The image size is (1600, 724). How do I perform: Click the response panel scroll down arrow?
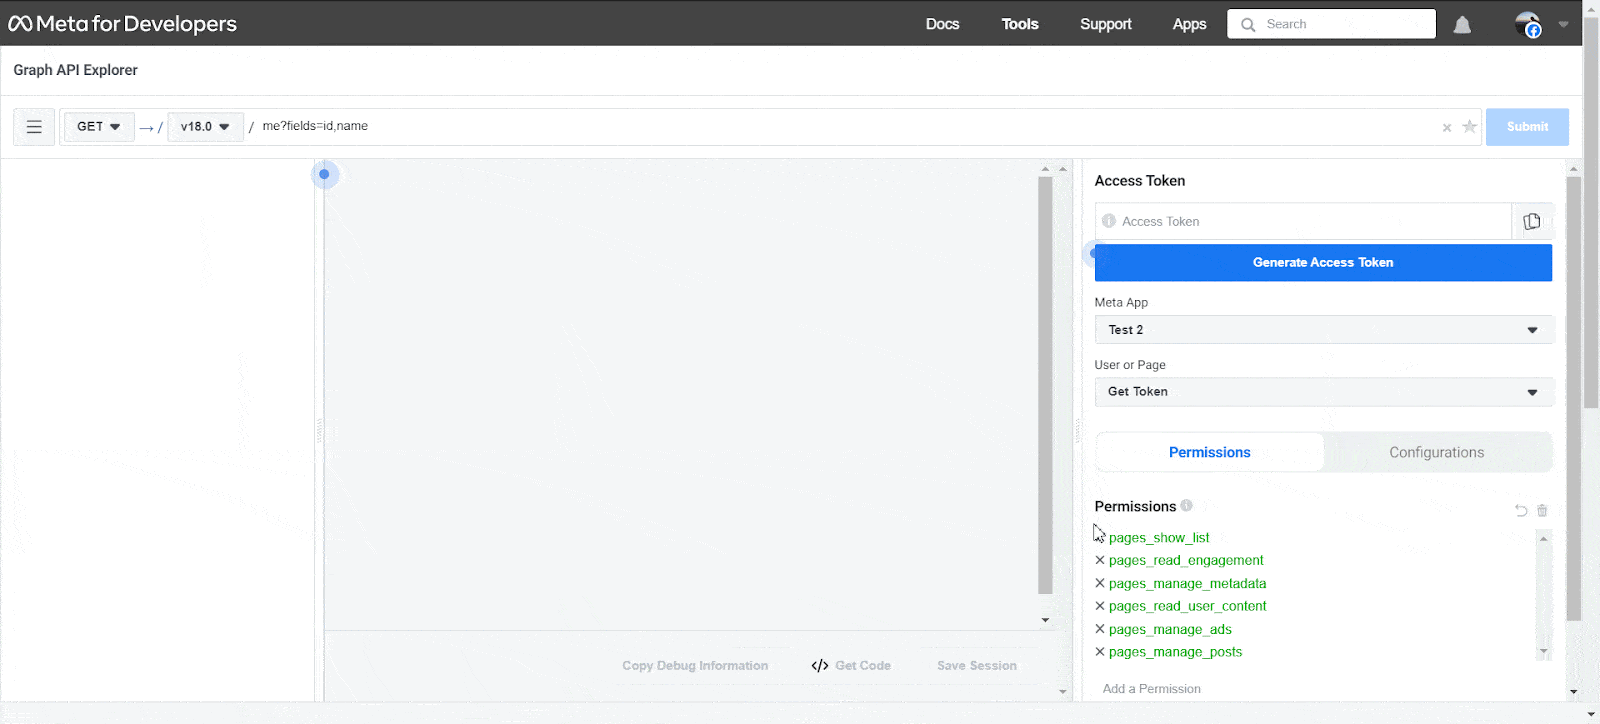tap(1045, 620)
